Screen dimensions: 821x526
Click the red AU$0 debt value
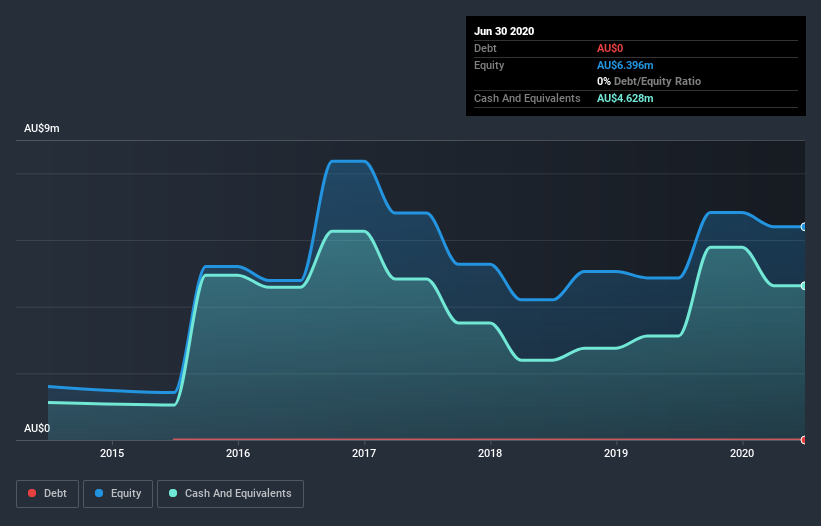coord(610,49)
